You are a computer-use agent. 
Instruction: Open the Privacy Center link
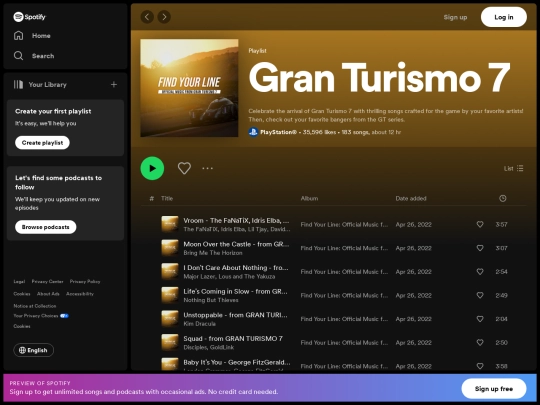(x=48, y=281)
